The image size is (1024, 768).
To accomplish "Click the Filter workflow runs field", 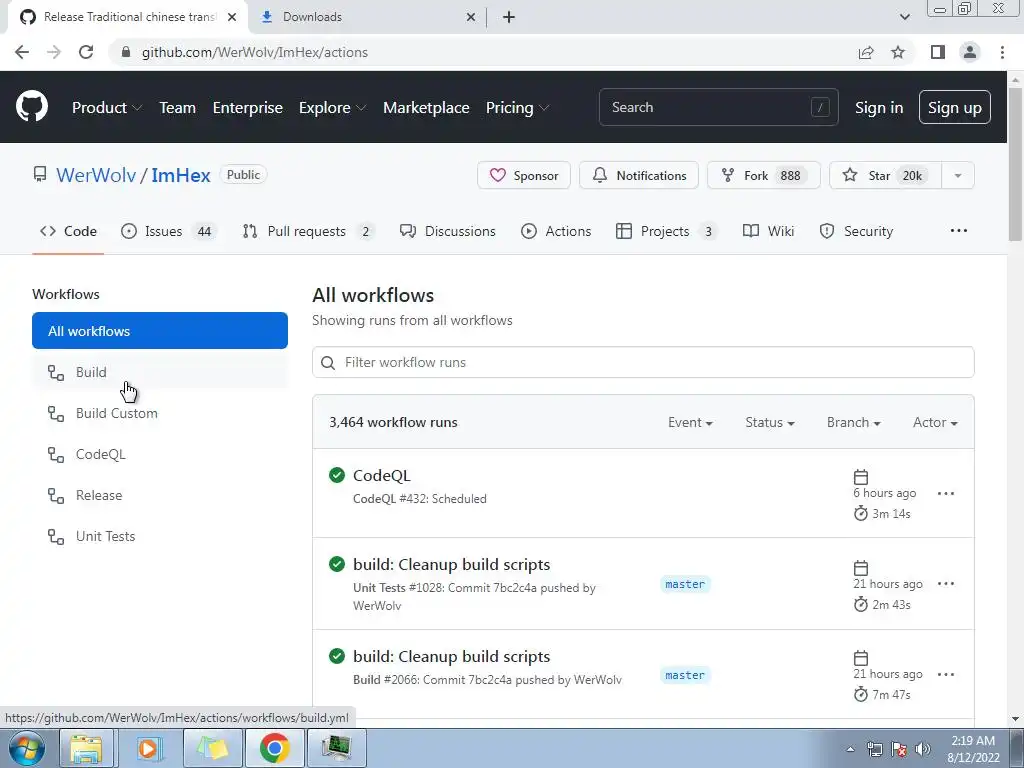I will (x=643, y=362).
